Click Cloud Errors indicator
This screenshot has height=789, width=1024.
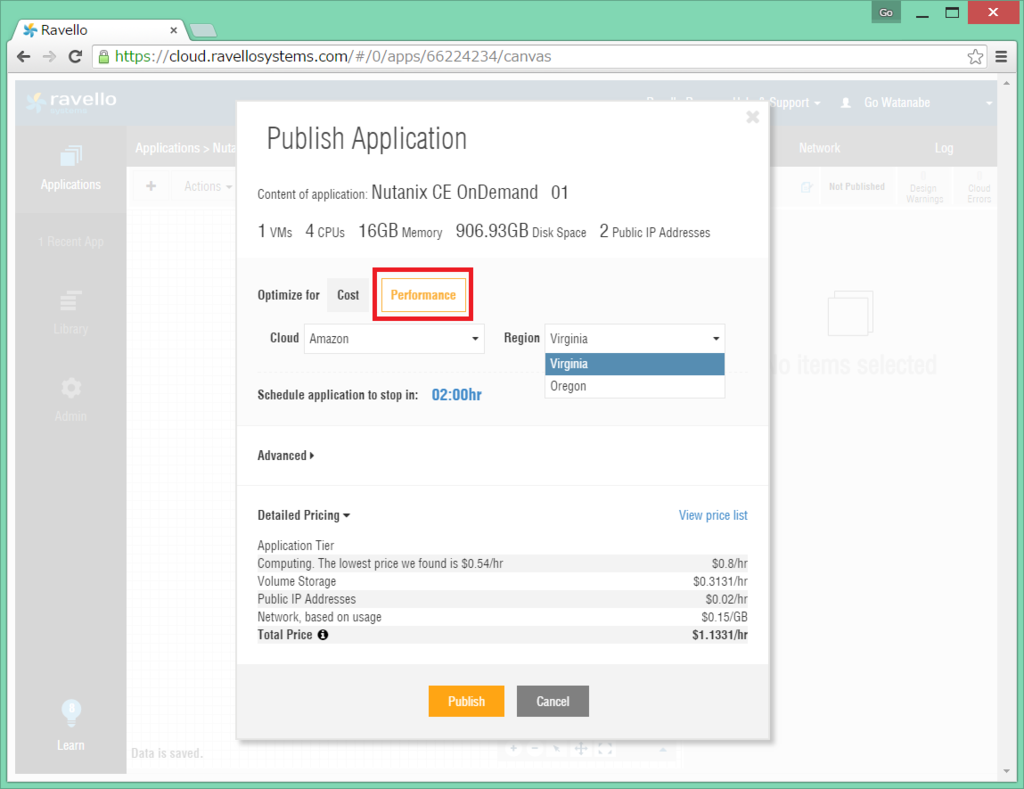(x=979, y=188)
